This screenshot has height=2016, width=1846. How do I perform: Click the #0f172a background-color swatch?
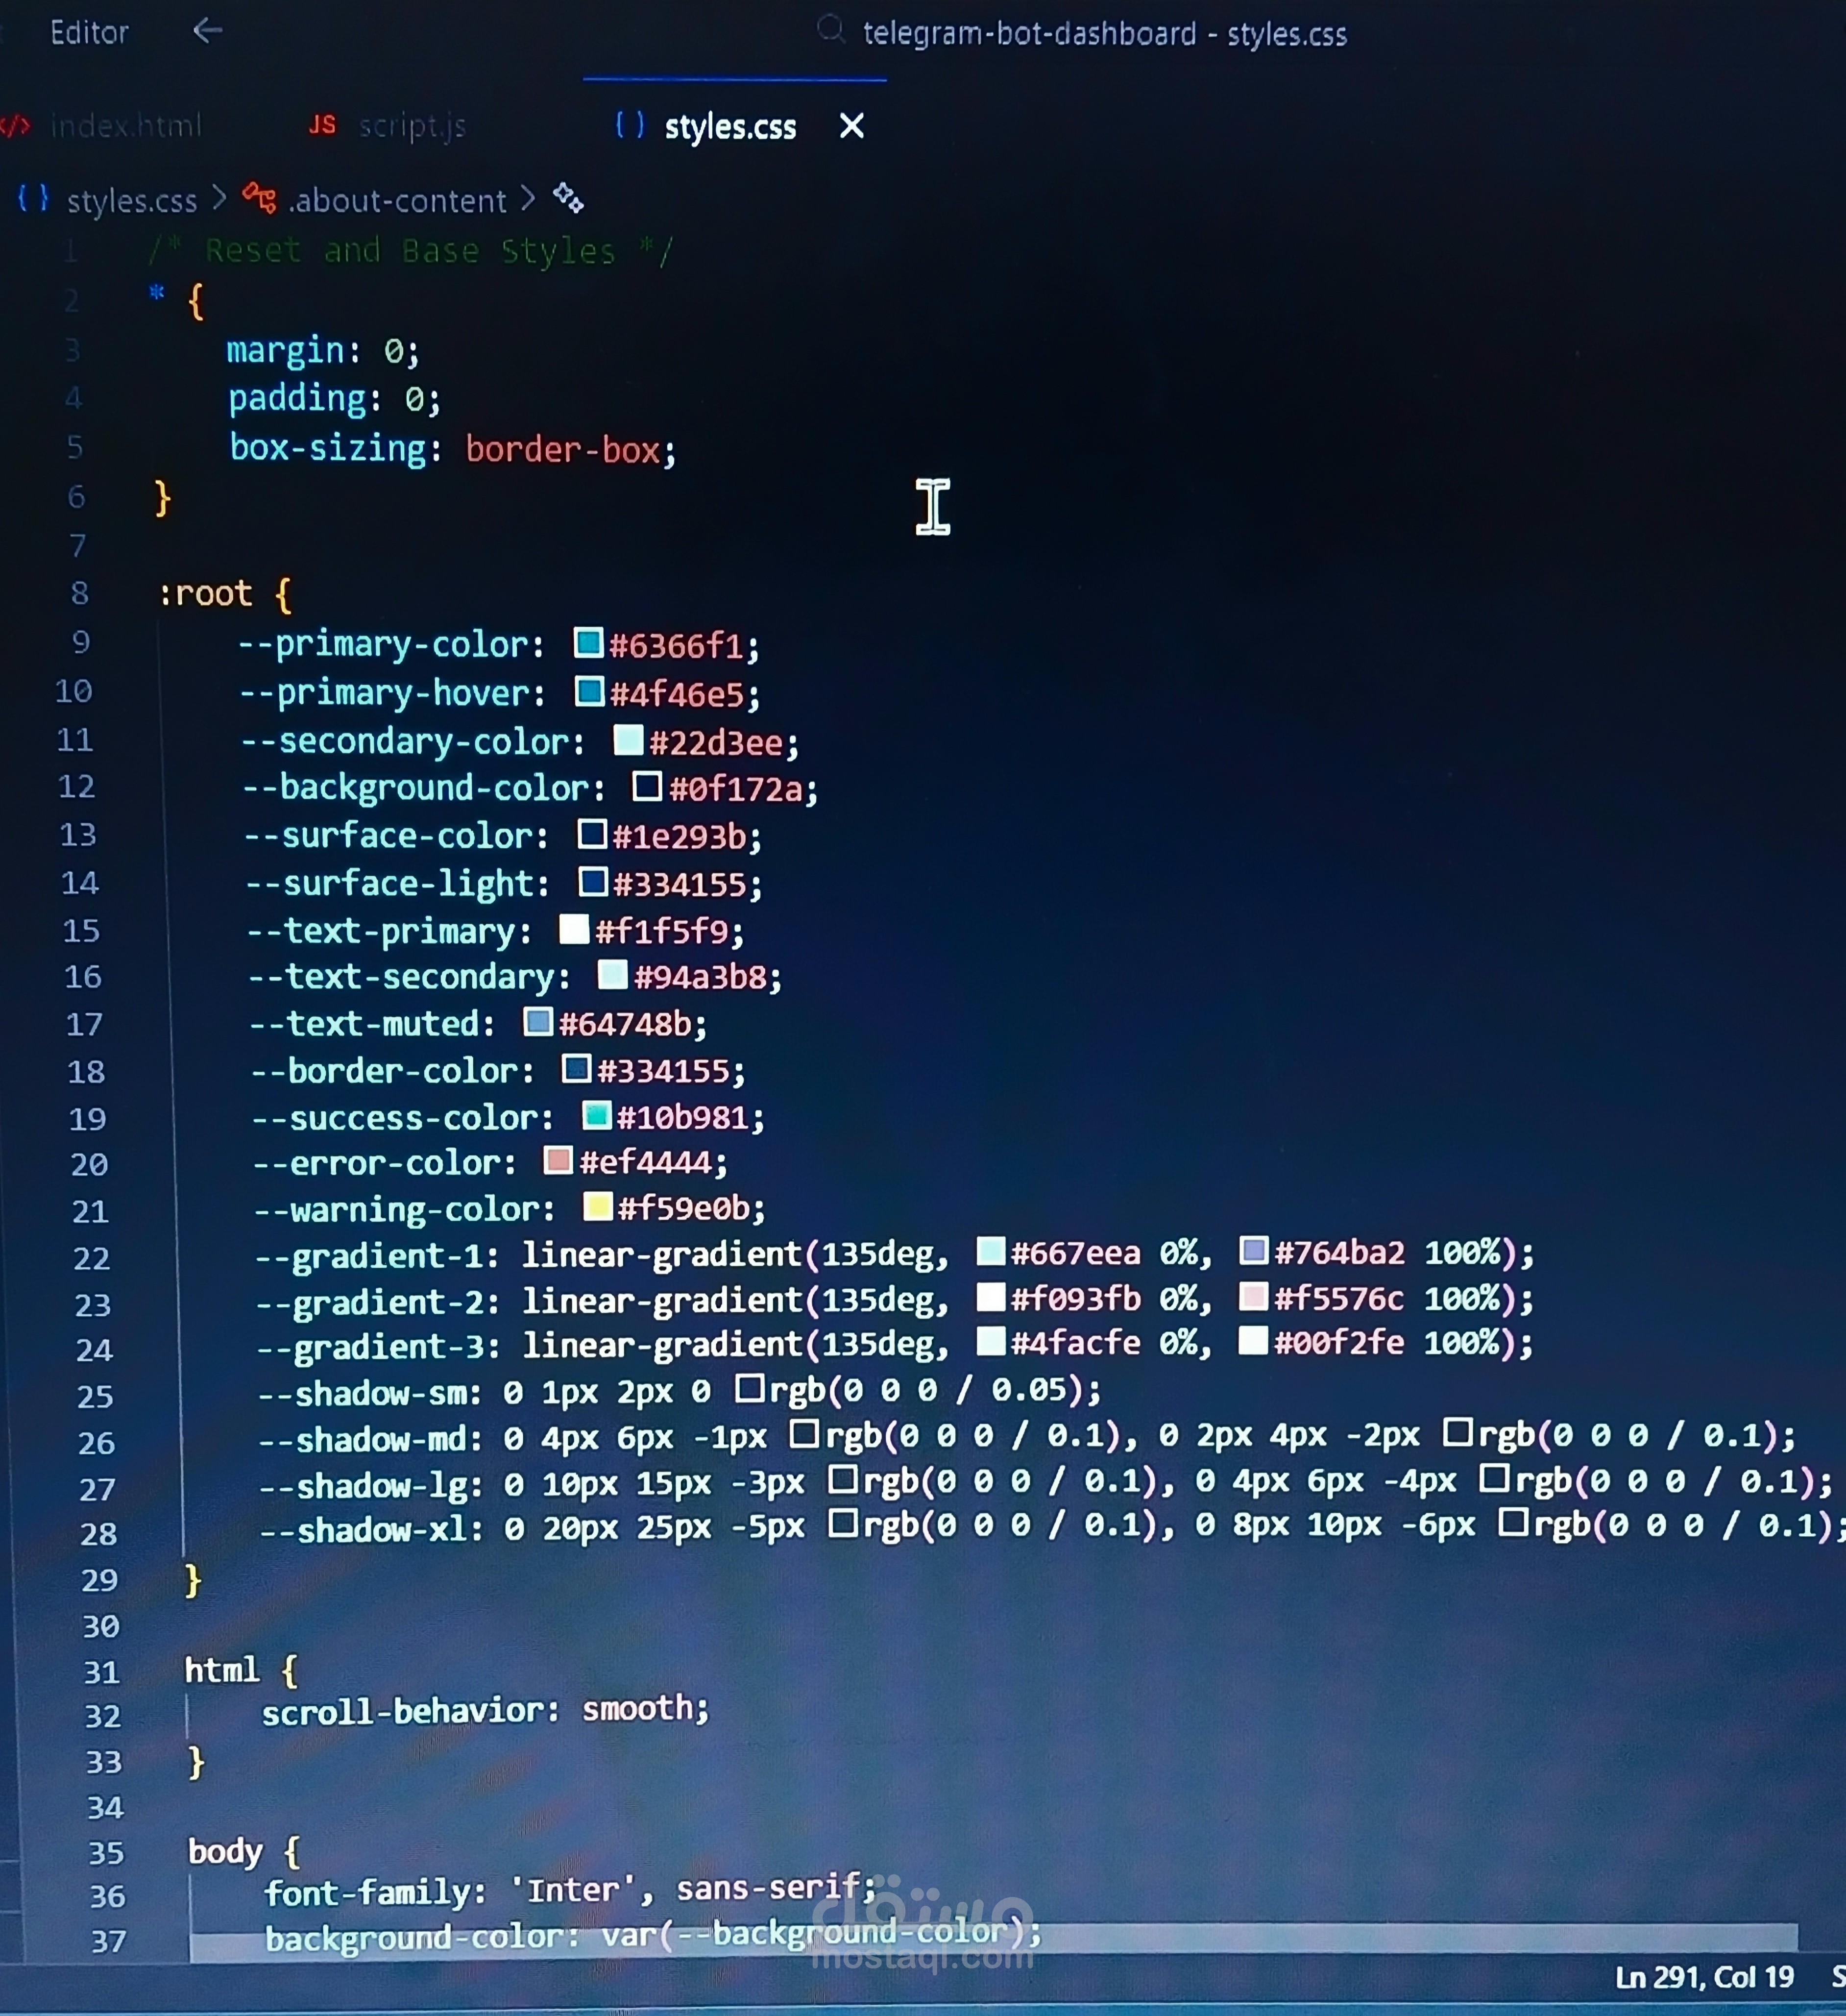click(647, 787)
